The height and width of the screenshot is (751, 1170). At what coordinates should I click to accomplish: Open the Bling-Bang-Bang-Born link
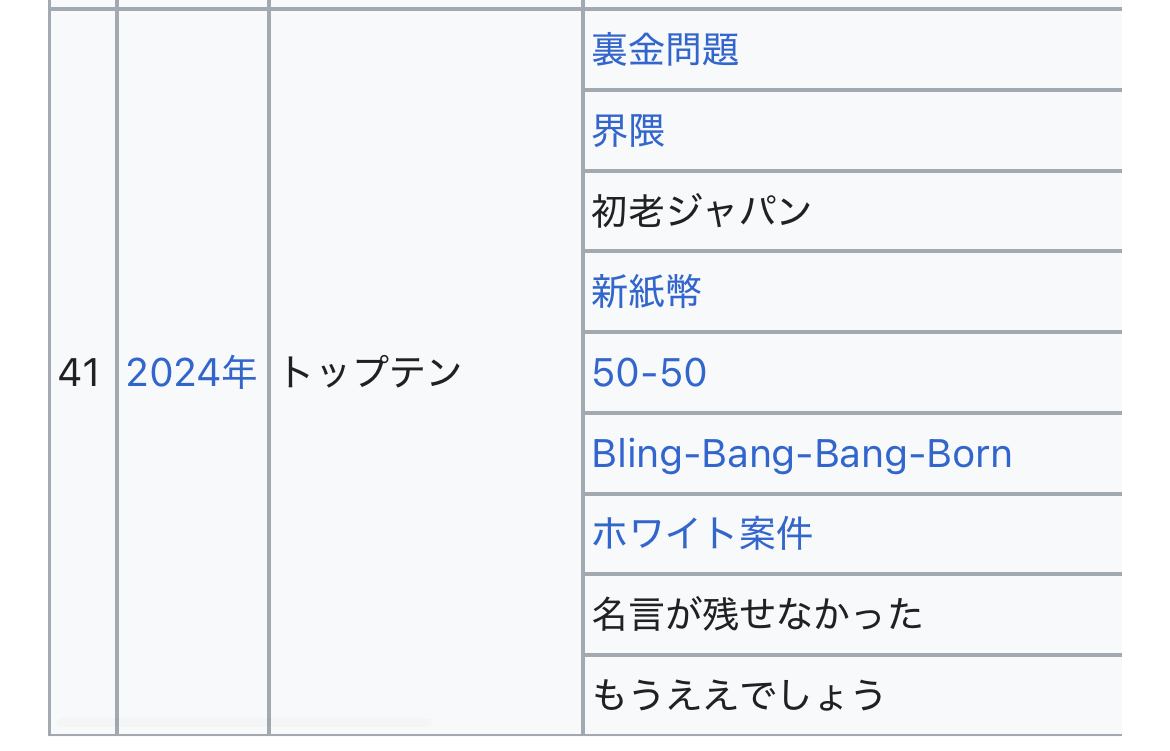pyautogui.click(x=801, y=454)
